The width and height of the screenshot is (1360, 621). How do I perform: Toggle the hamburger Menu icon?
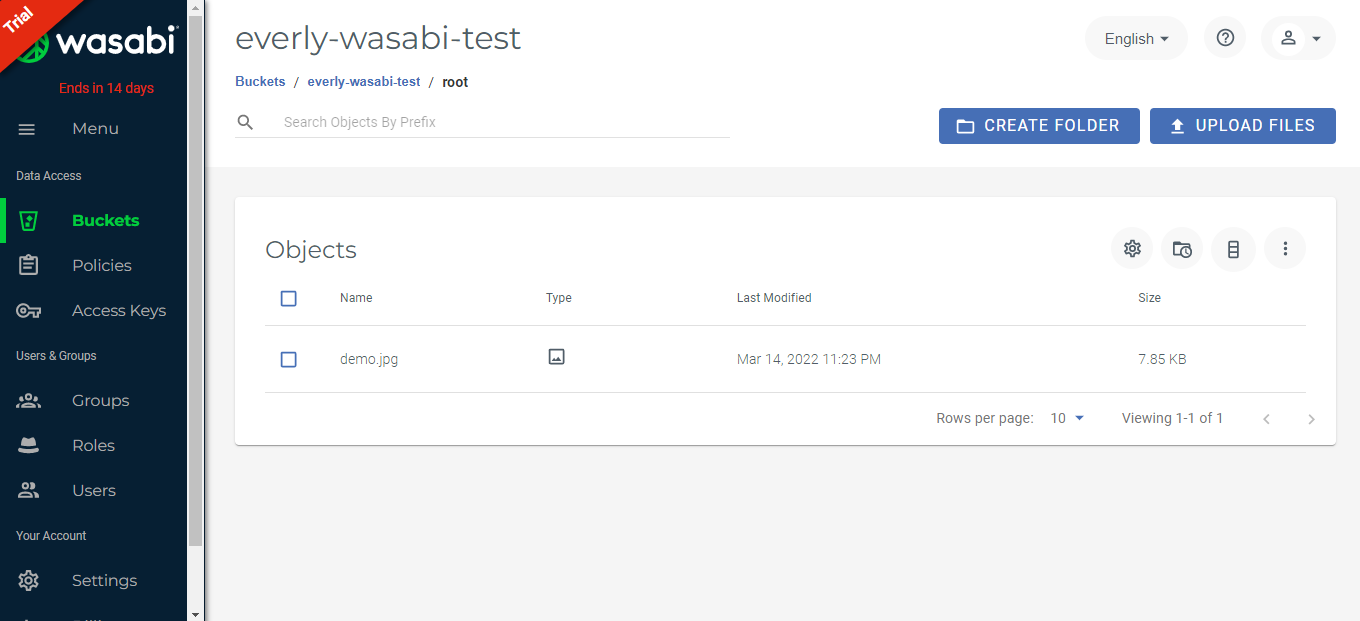pyautogui.click(x=26, y=129)
